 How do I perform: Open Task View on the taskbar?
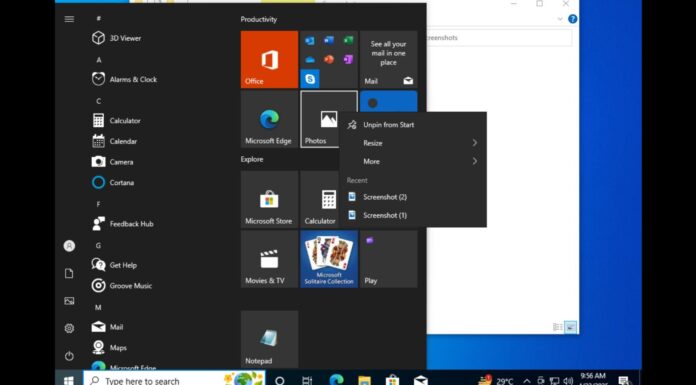(x=307, y=381)
